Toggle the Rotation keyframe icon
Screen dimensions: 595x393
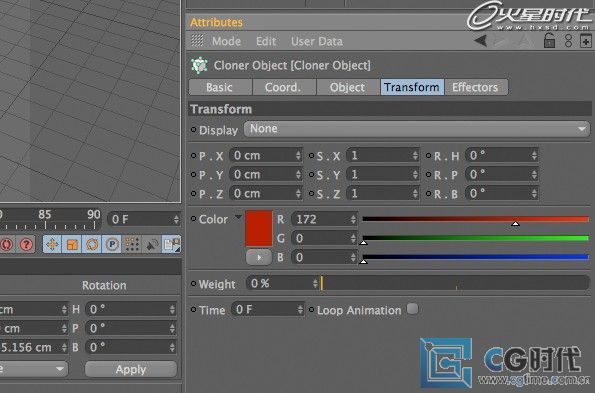pos(92,244)
